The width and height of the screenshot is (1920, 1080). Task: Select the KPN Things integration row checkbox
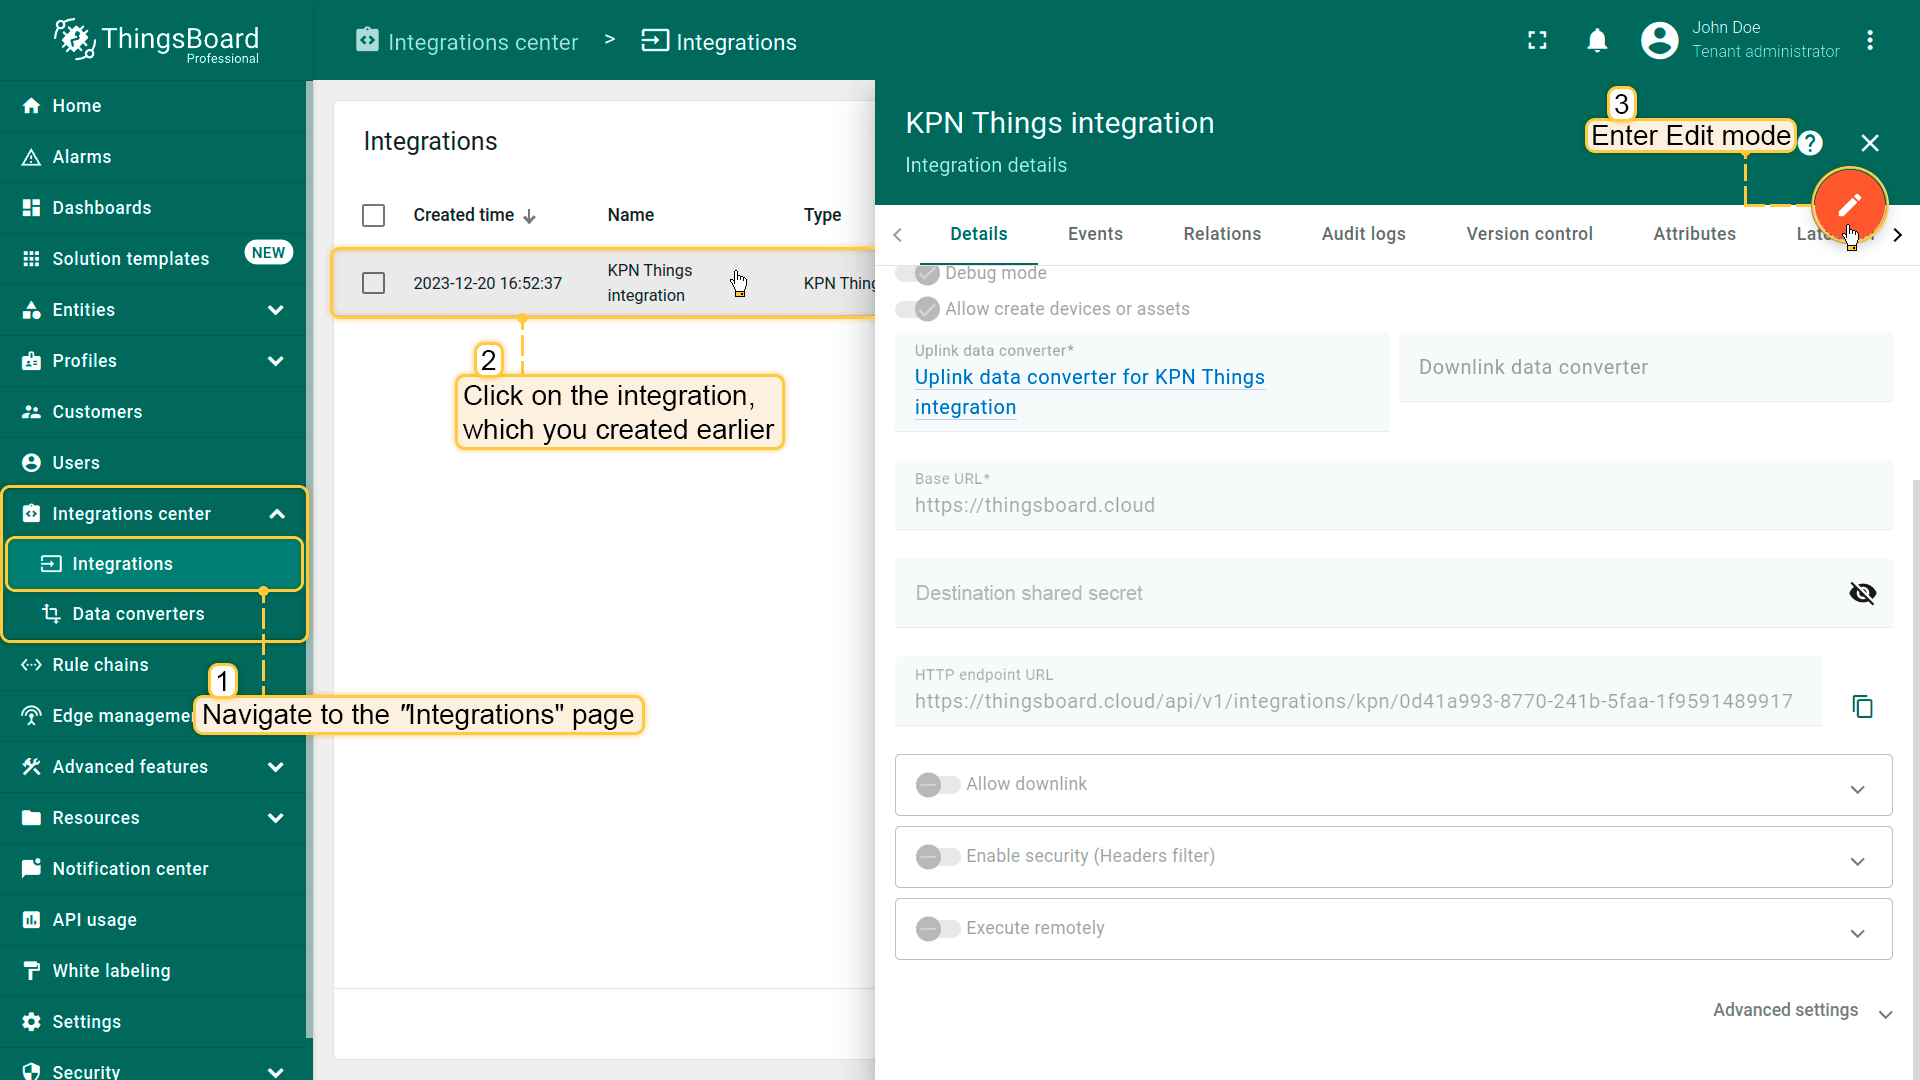coord(373,283)
